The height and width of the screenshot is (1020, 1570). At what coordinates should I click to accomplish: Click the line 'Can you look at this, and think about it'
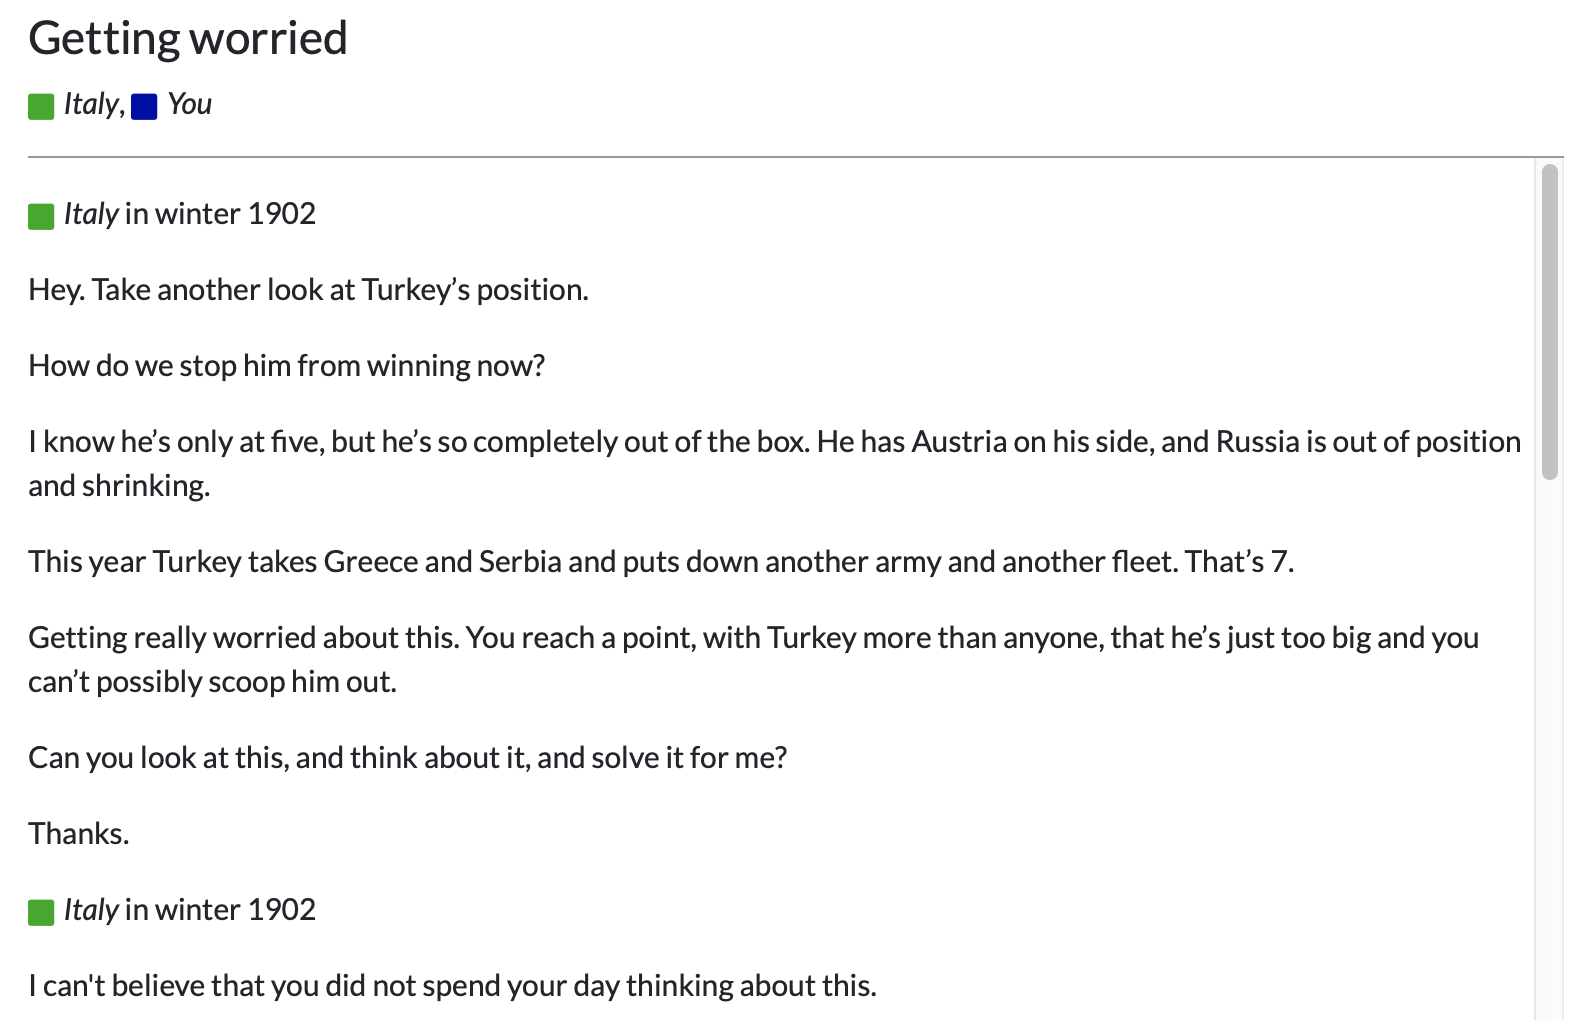(x=408, y=758)
